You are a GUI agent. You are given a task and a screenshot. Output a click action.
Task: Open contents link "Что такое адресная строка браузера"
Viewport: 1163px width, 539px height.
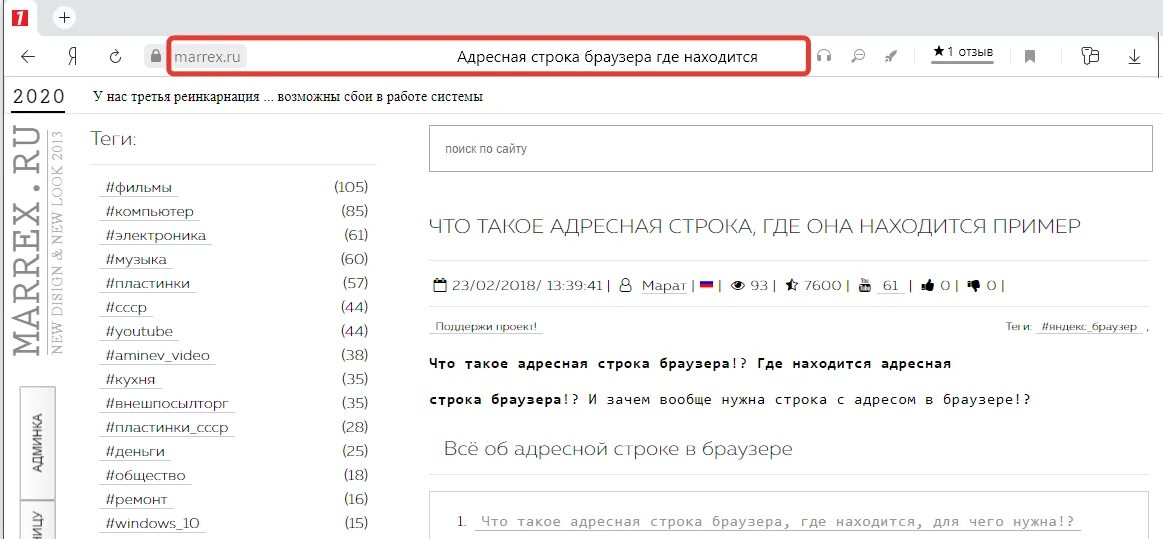click(777, 522)
